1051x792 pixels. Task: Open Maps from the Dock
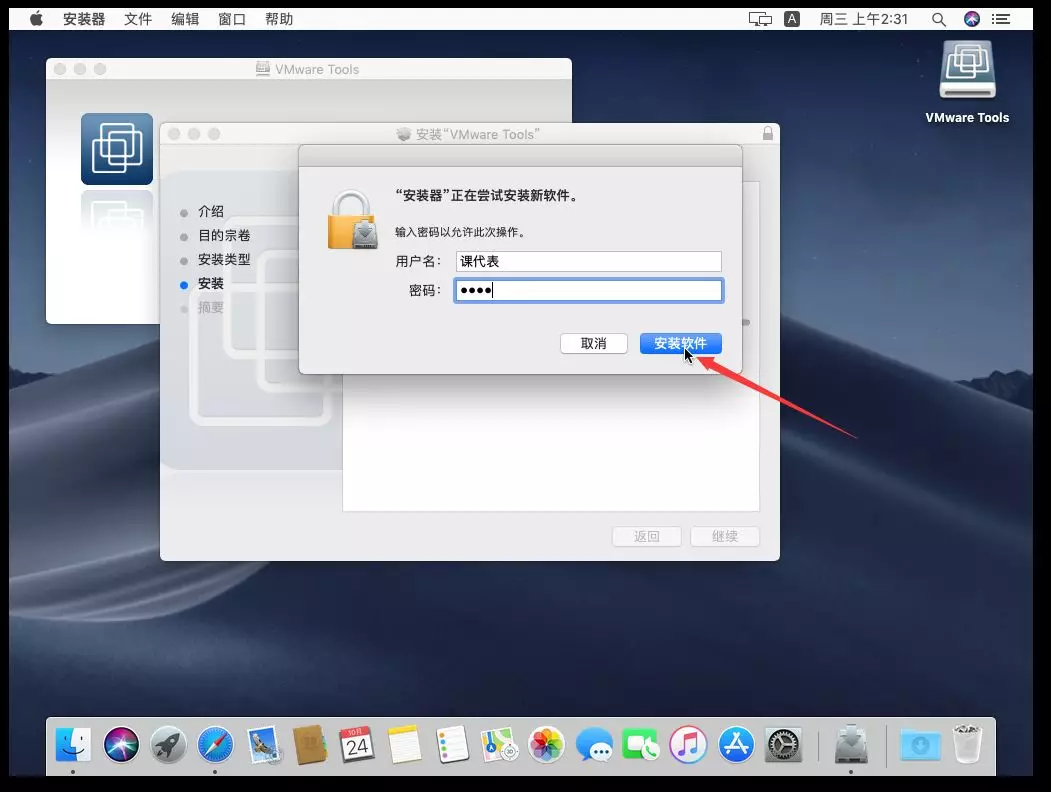pos(499,744)
